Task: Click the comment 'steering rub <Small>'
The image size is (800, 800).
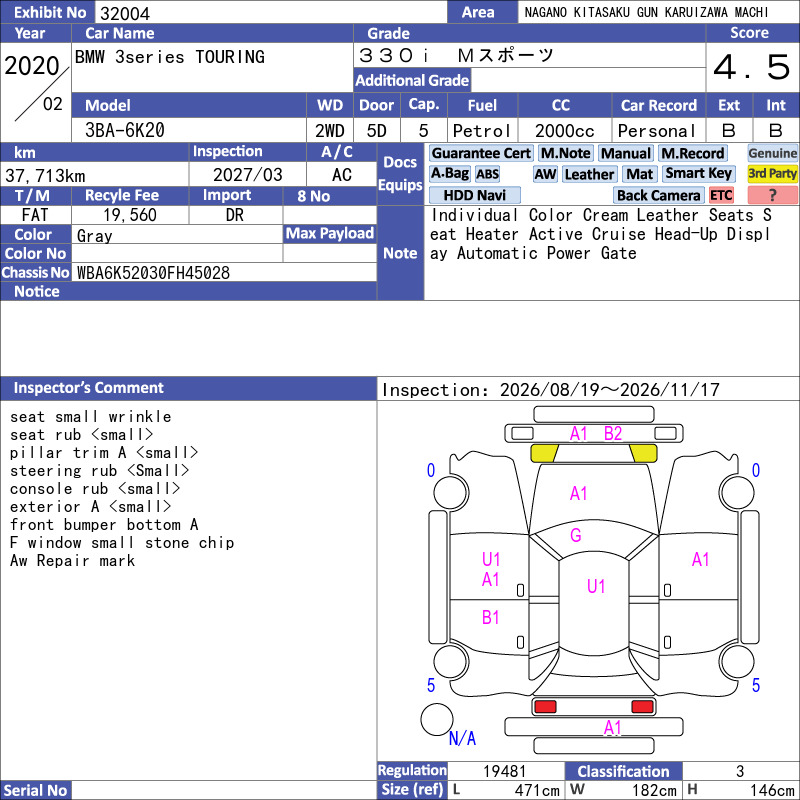Action: tap(99, 470)
